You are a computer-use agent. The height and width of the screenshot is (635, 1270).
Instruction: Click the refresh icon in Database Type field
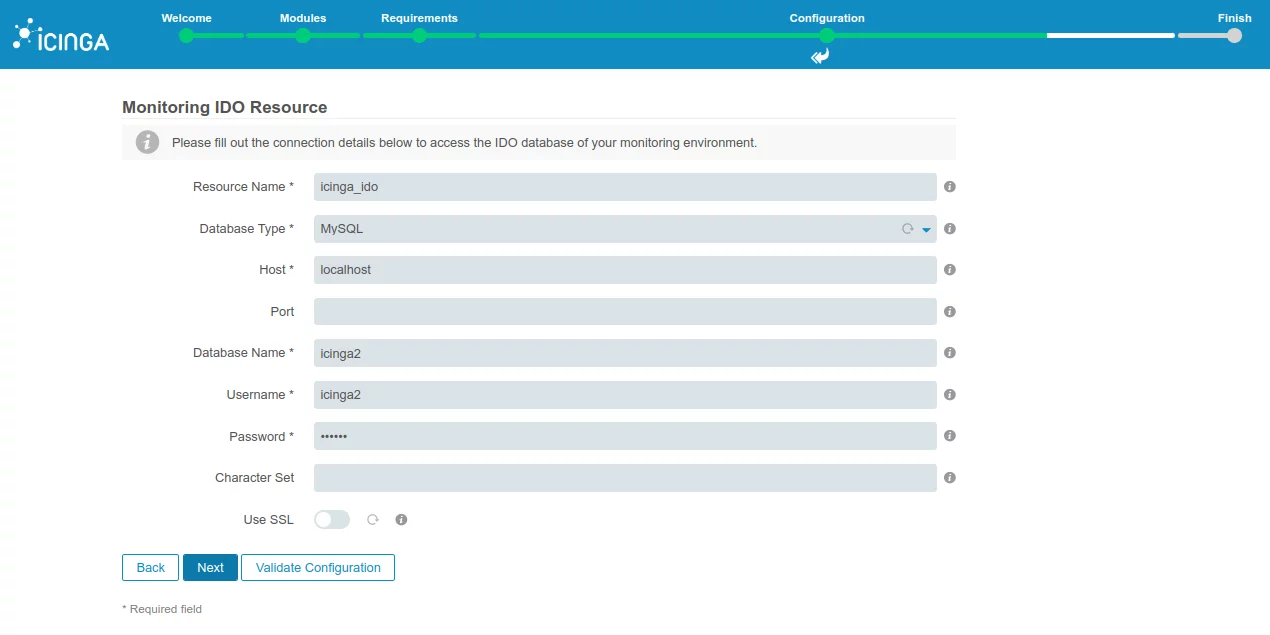coord(908,229)
